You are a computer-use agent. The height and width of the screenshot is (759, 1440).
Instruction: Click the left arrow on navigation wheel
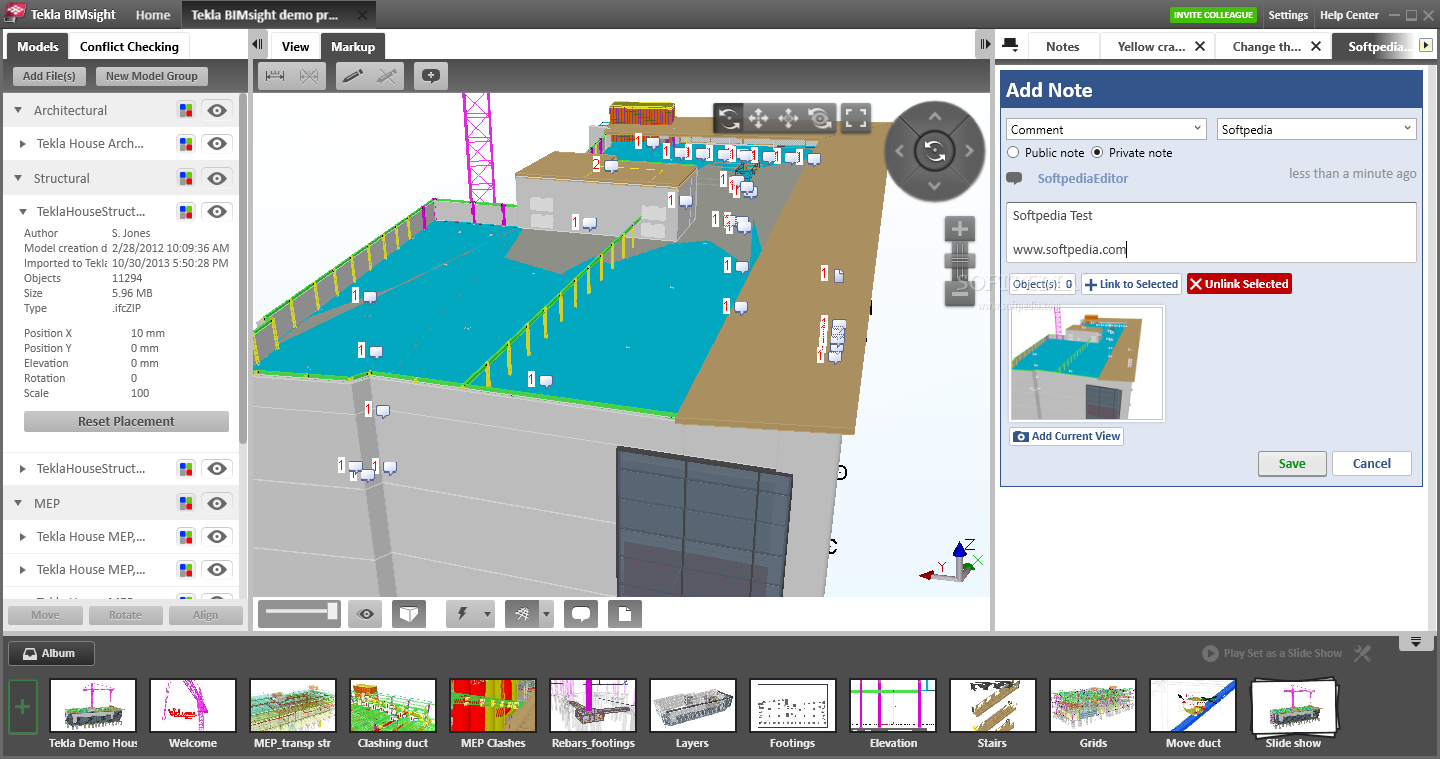click(899, 151)
